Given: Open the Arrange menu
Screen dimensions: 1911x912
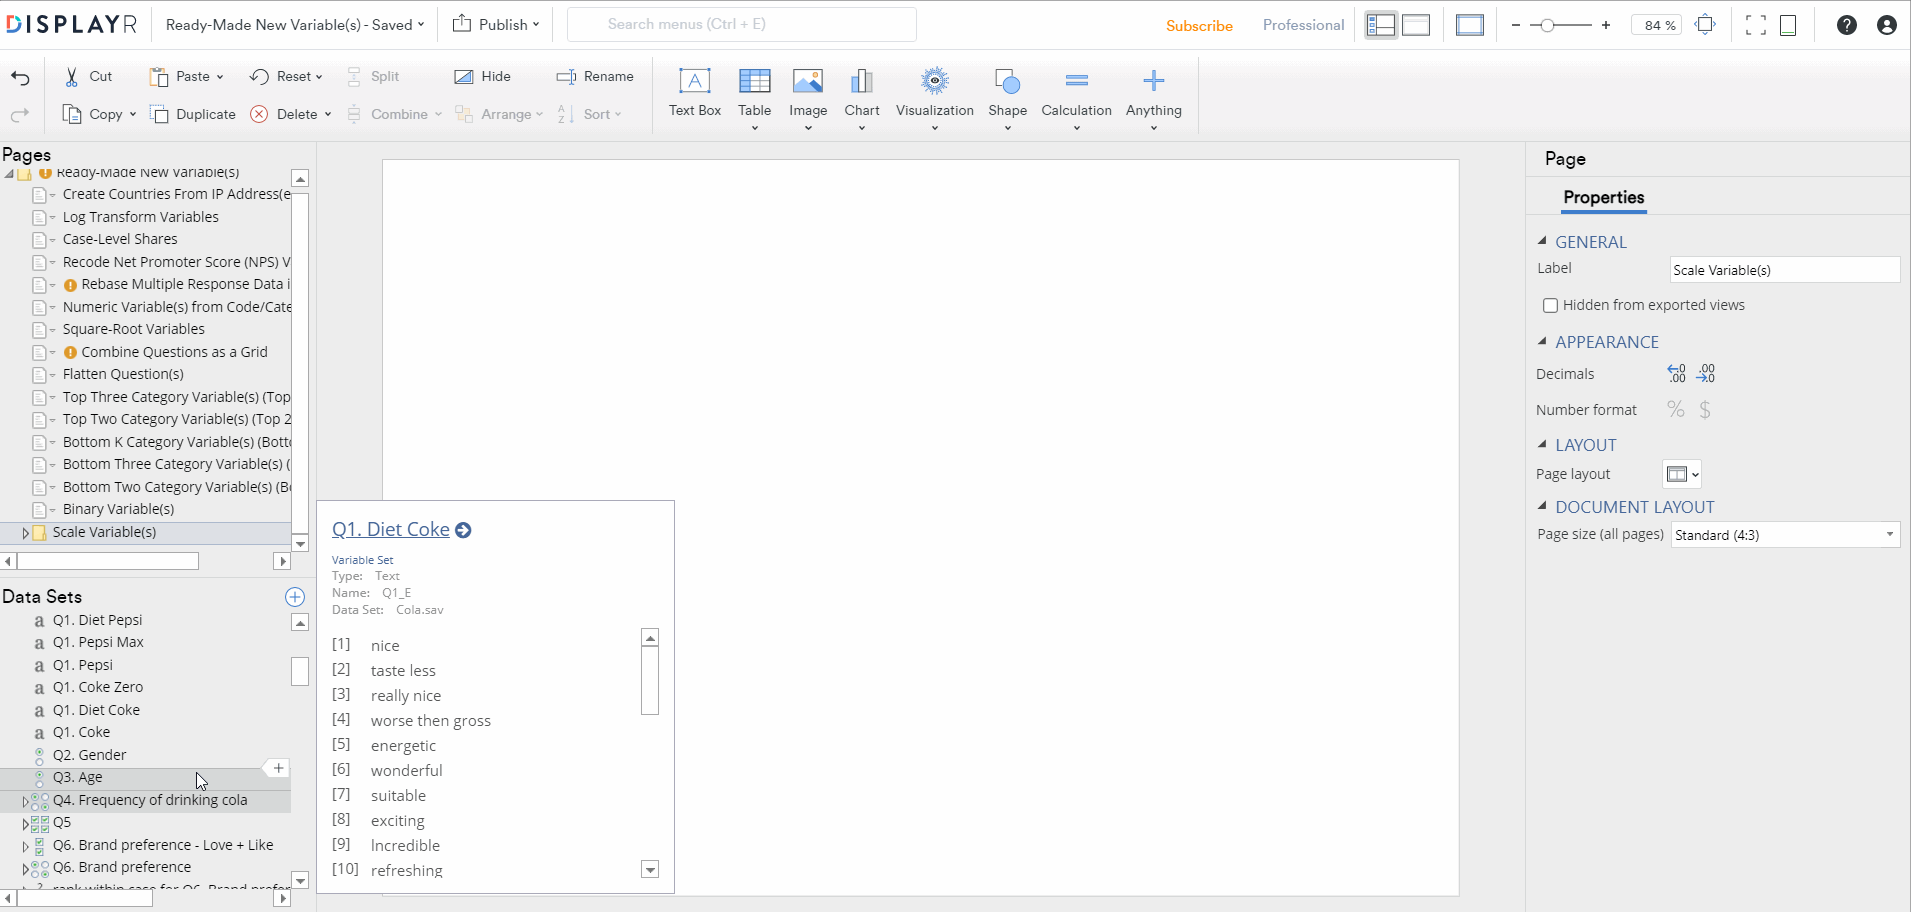Looking at the screenshot, I should [498, 114].
